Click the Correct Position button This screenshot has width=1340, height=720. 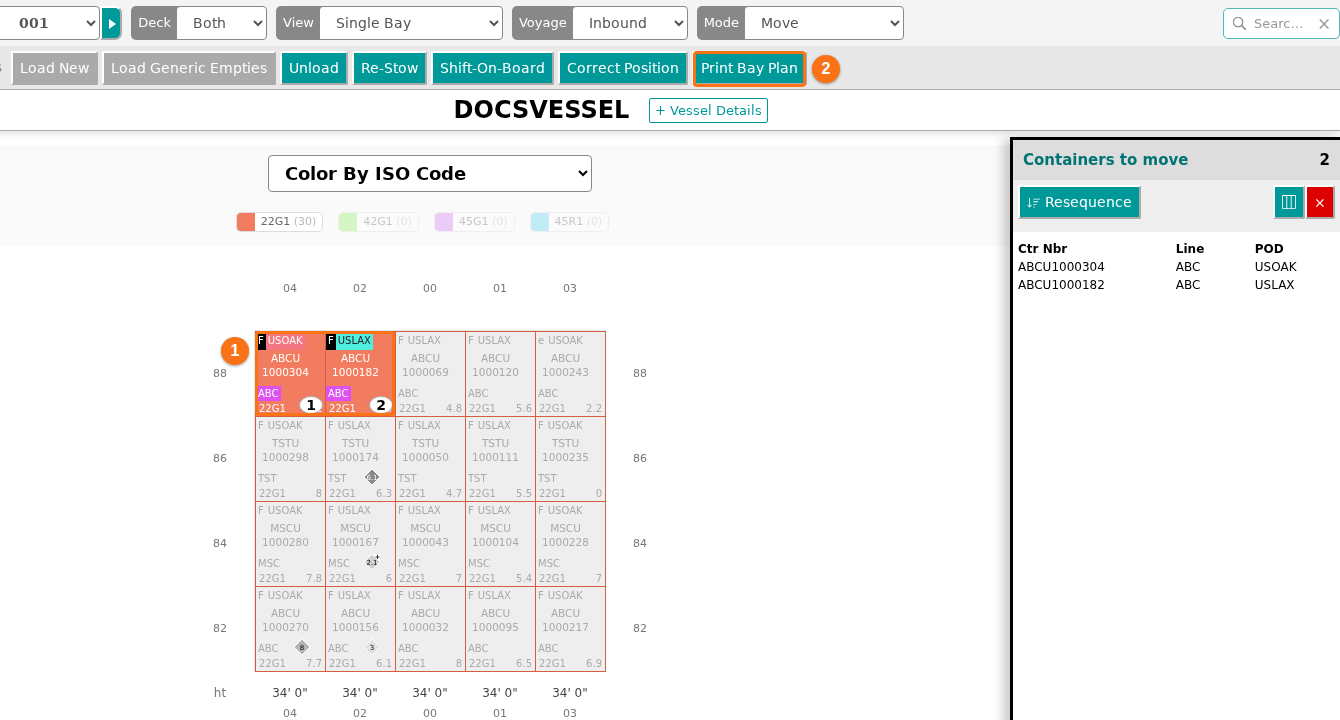point(623,68)
